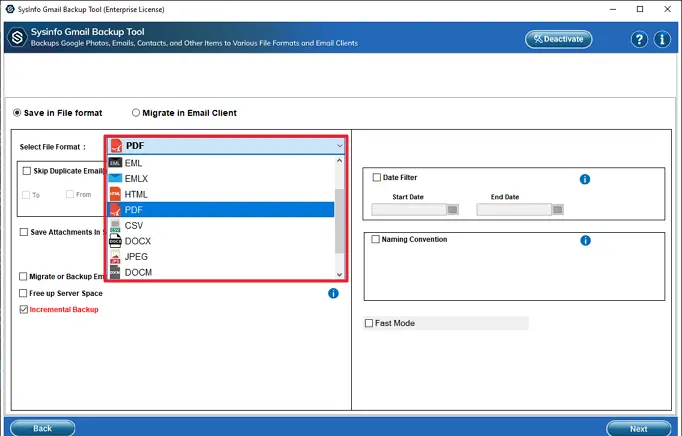The height and width of the screenshot is (436, 682).
Task: Click the CSV file icon in list
Action: coord(115,225)
